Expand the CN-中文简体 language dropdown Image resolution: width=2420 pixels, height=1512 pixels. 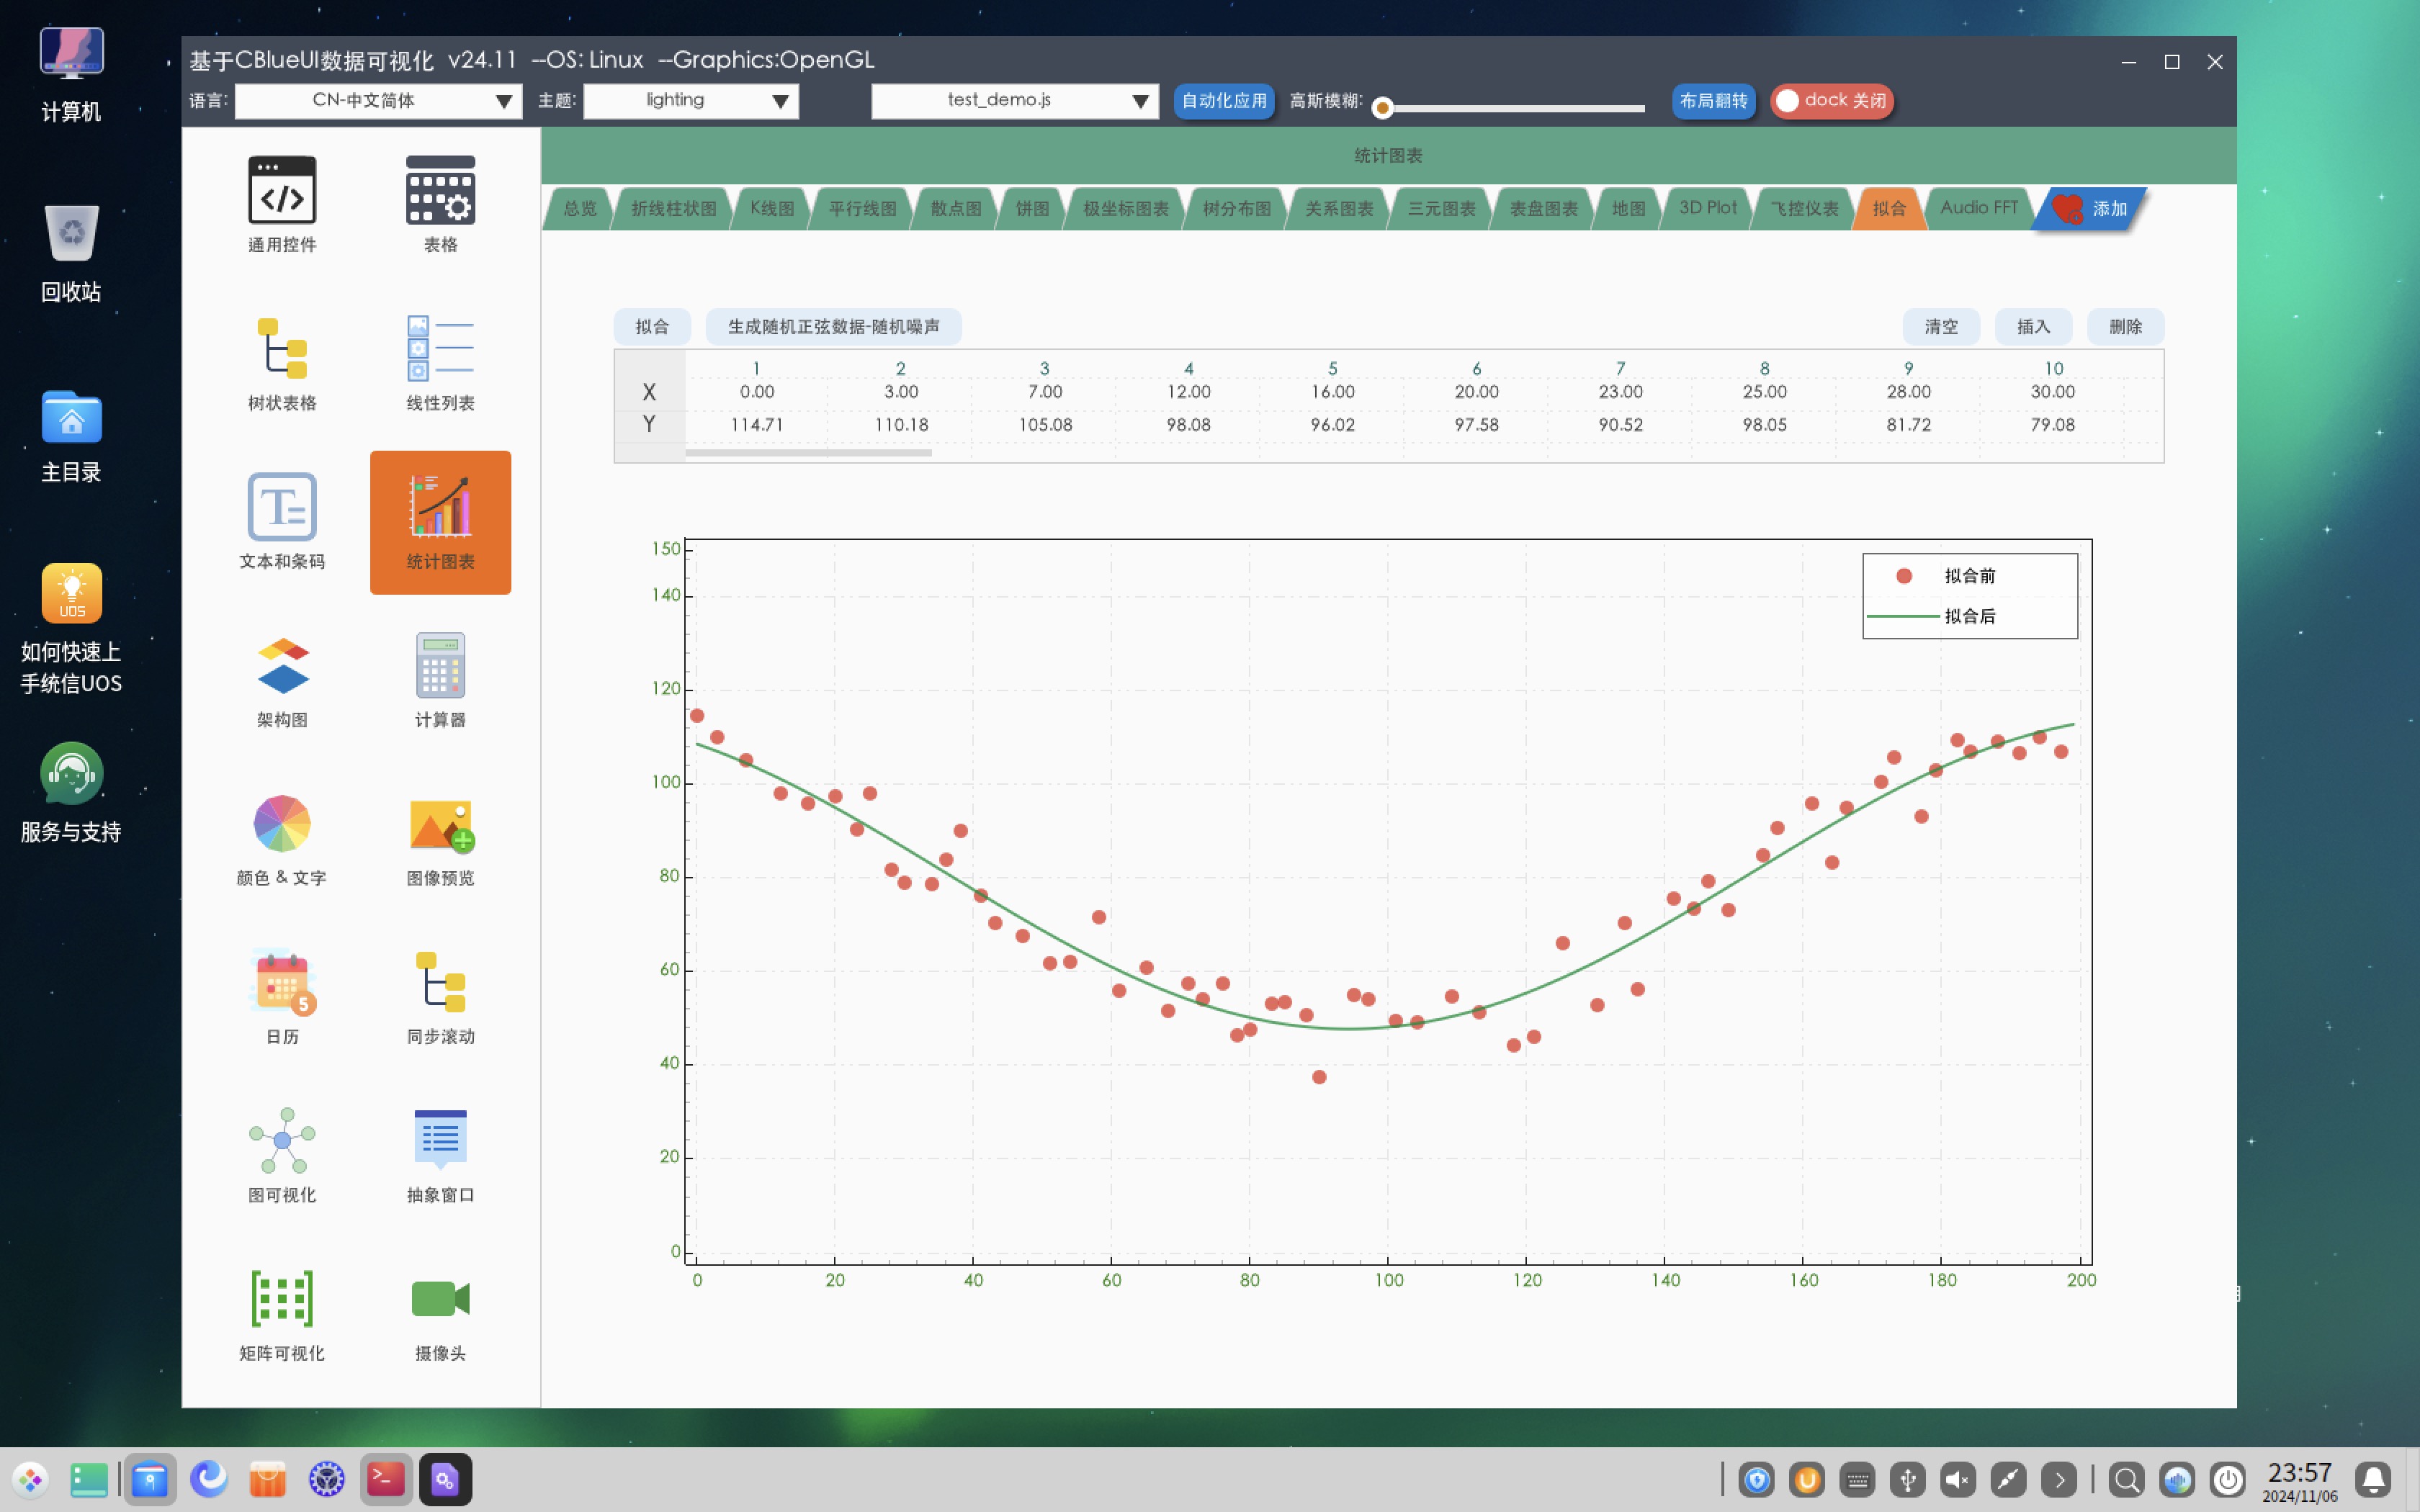click(378, 101)
